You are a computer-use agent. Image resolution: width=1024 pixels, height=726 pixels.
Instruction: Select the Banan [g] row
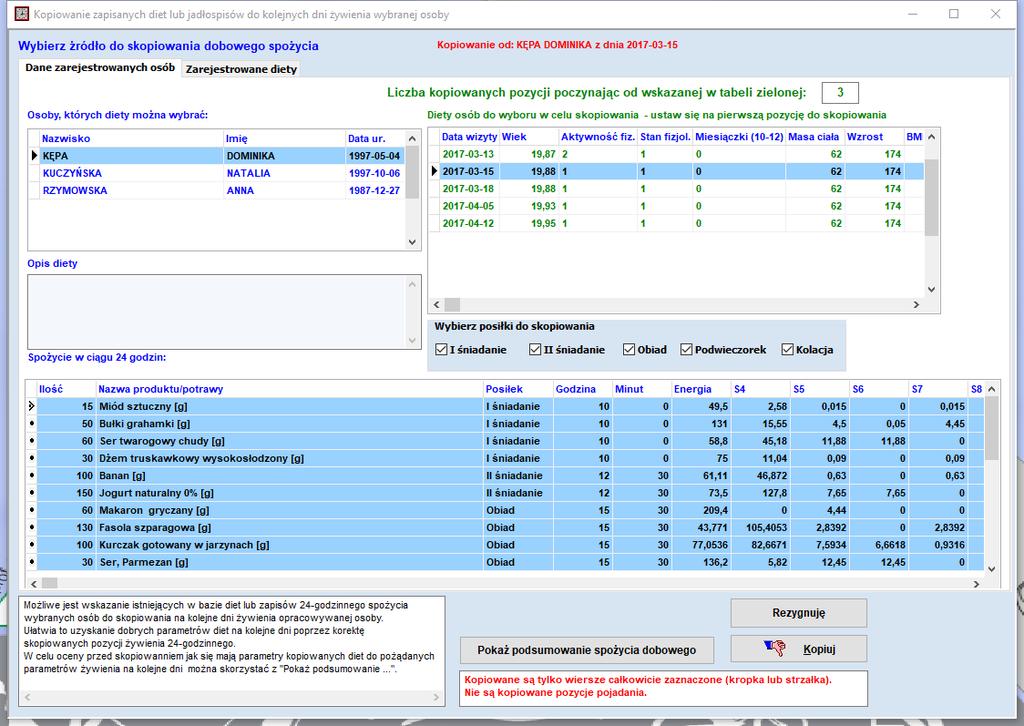[505, 475]
